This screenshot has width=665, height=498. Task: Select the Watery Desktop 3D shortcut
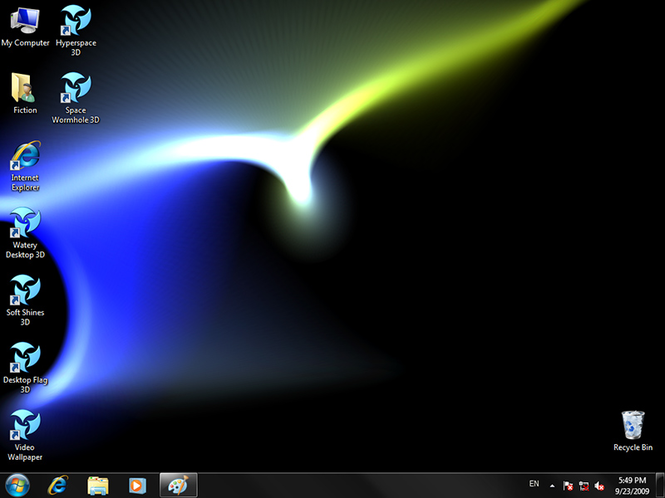[25, 232]
